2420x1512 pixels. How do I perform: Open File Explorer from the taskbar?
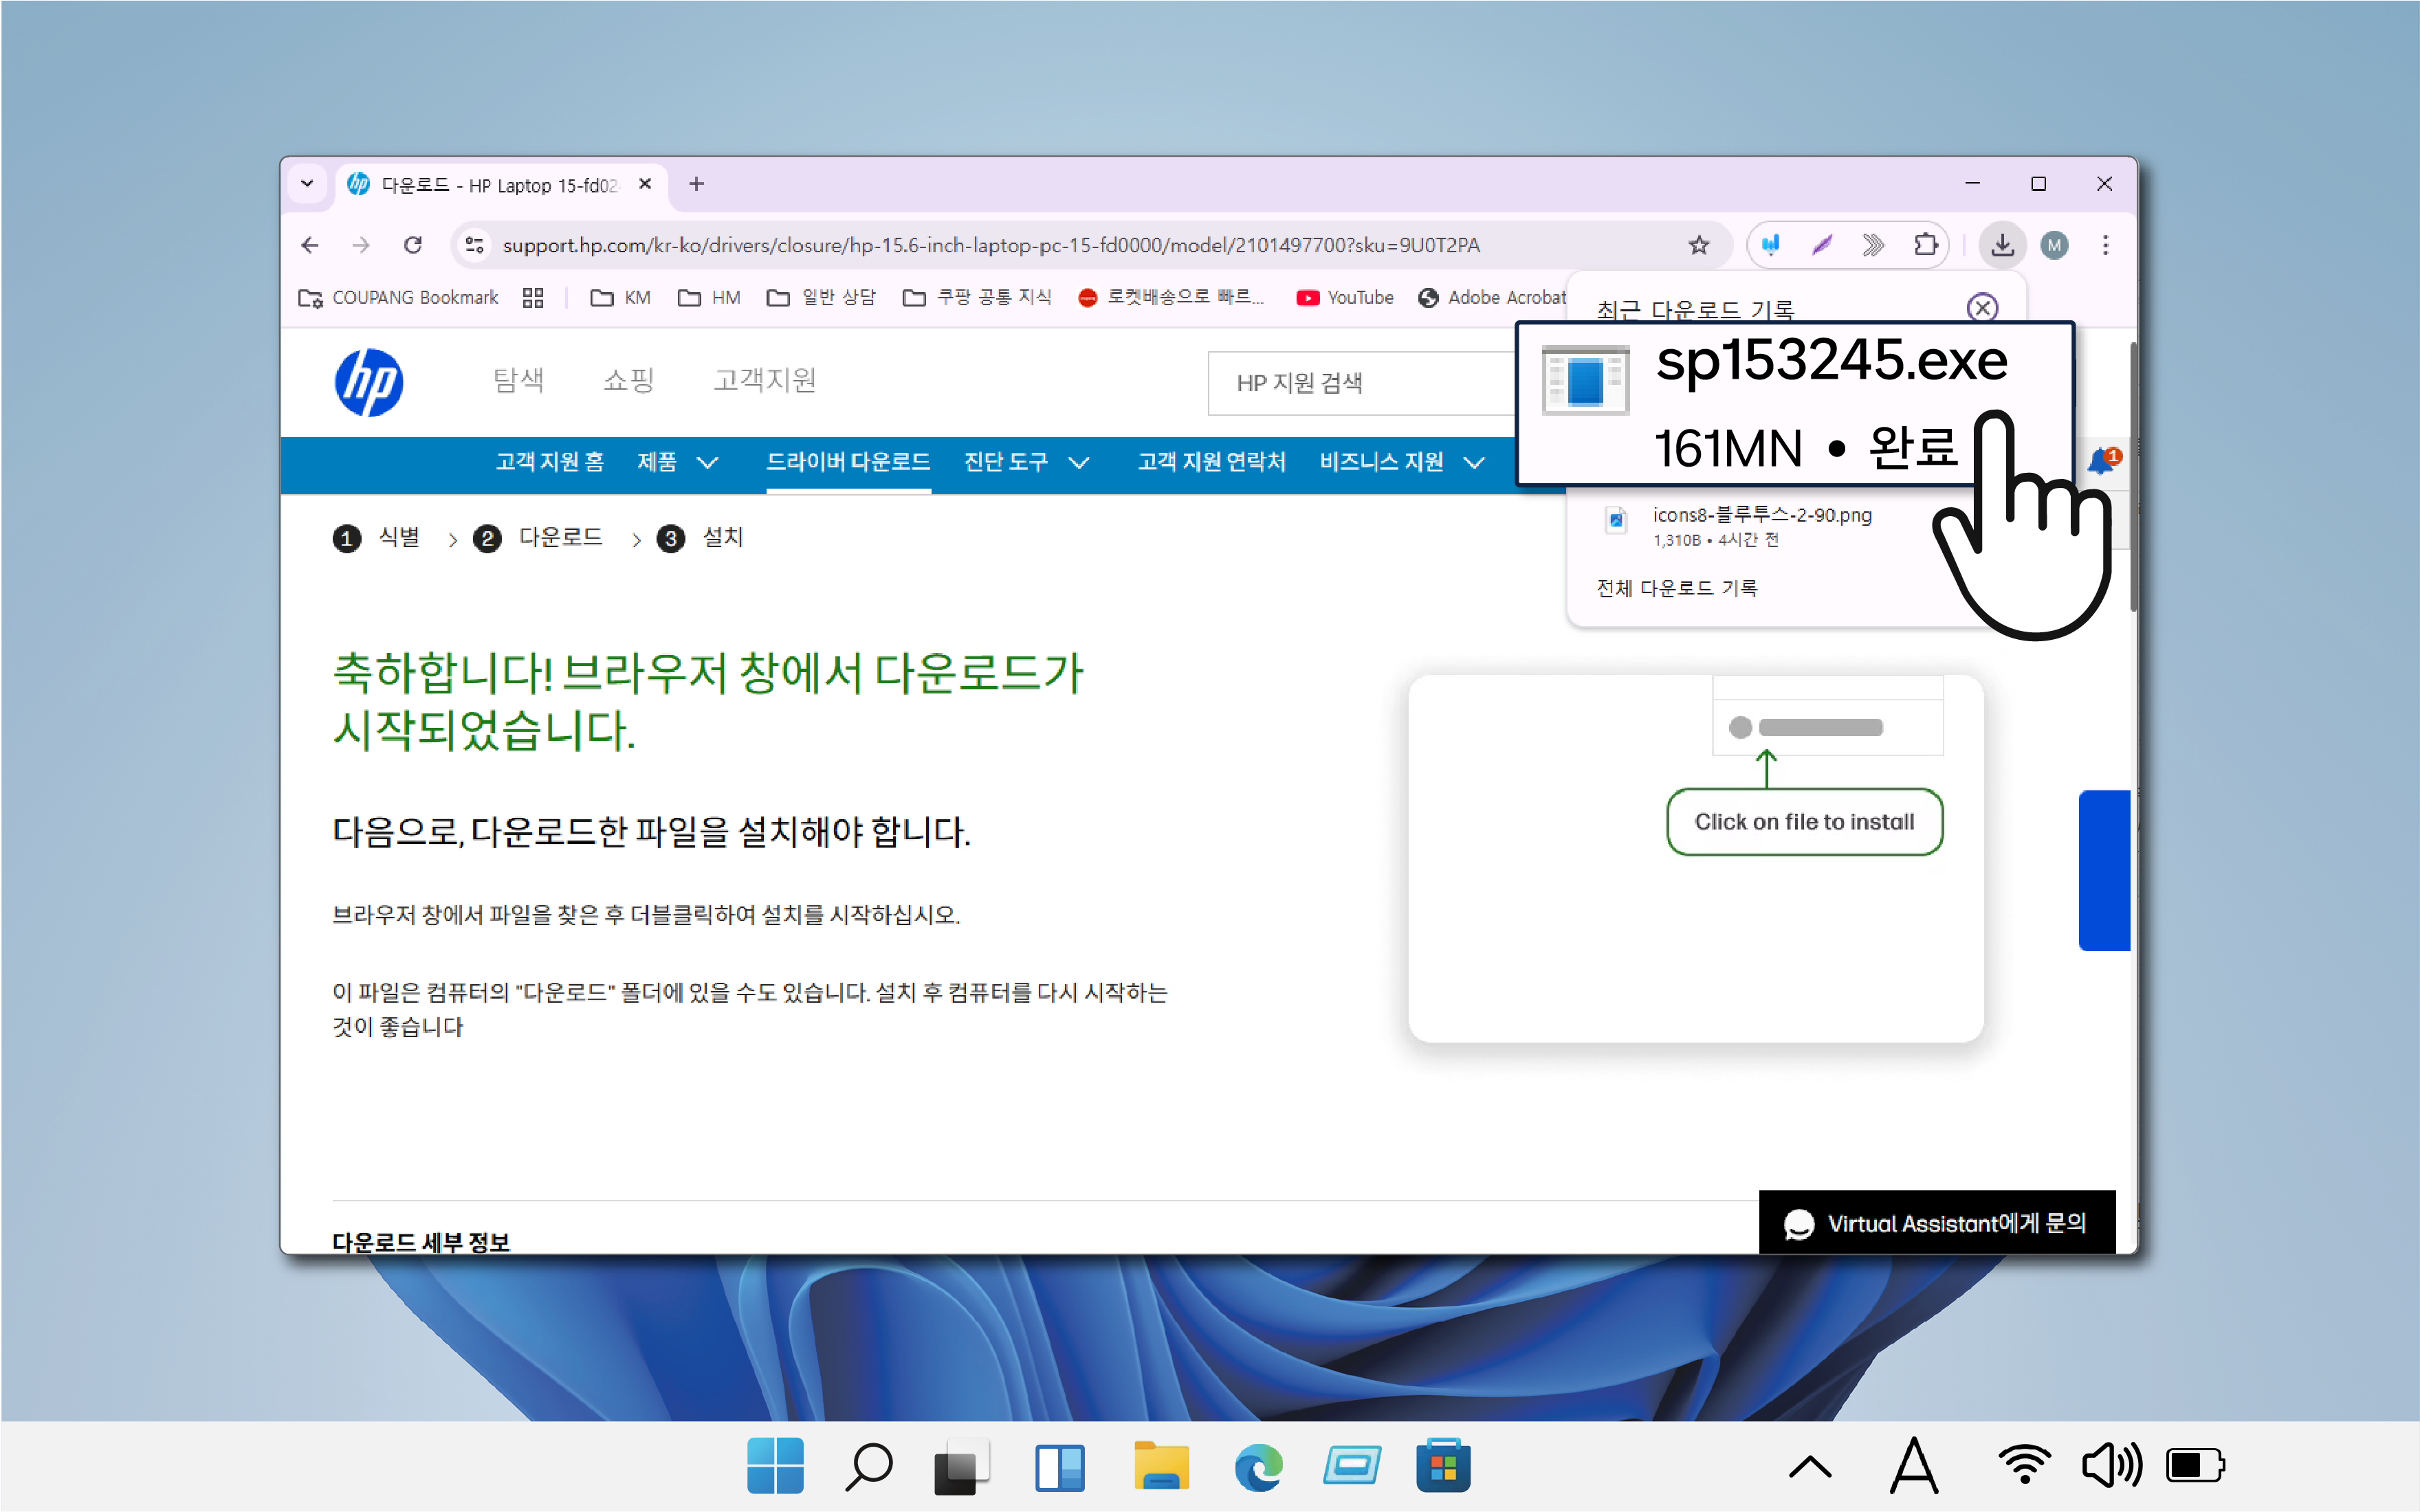coord(1160,1467)
